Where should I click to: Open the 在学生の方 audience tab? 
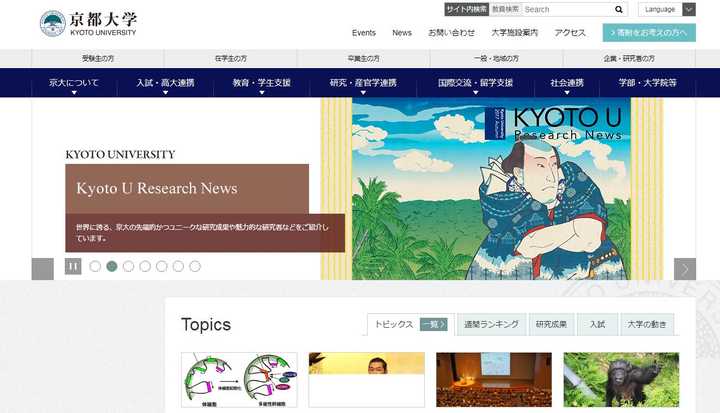click(231, 59)
